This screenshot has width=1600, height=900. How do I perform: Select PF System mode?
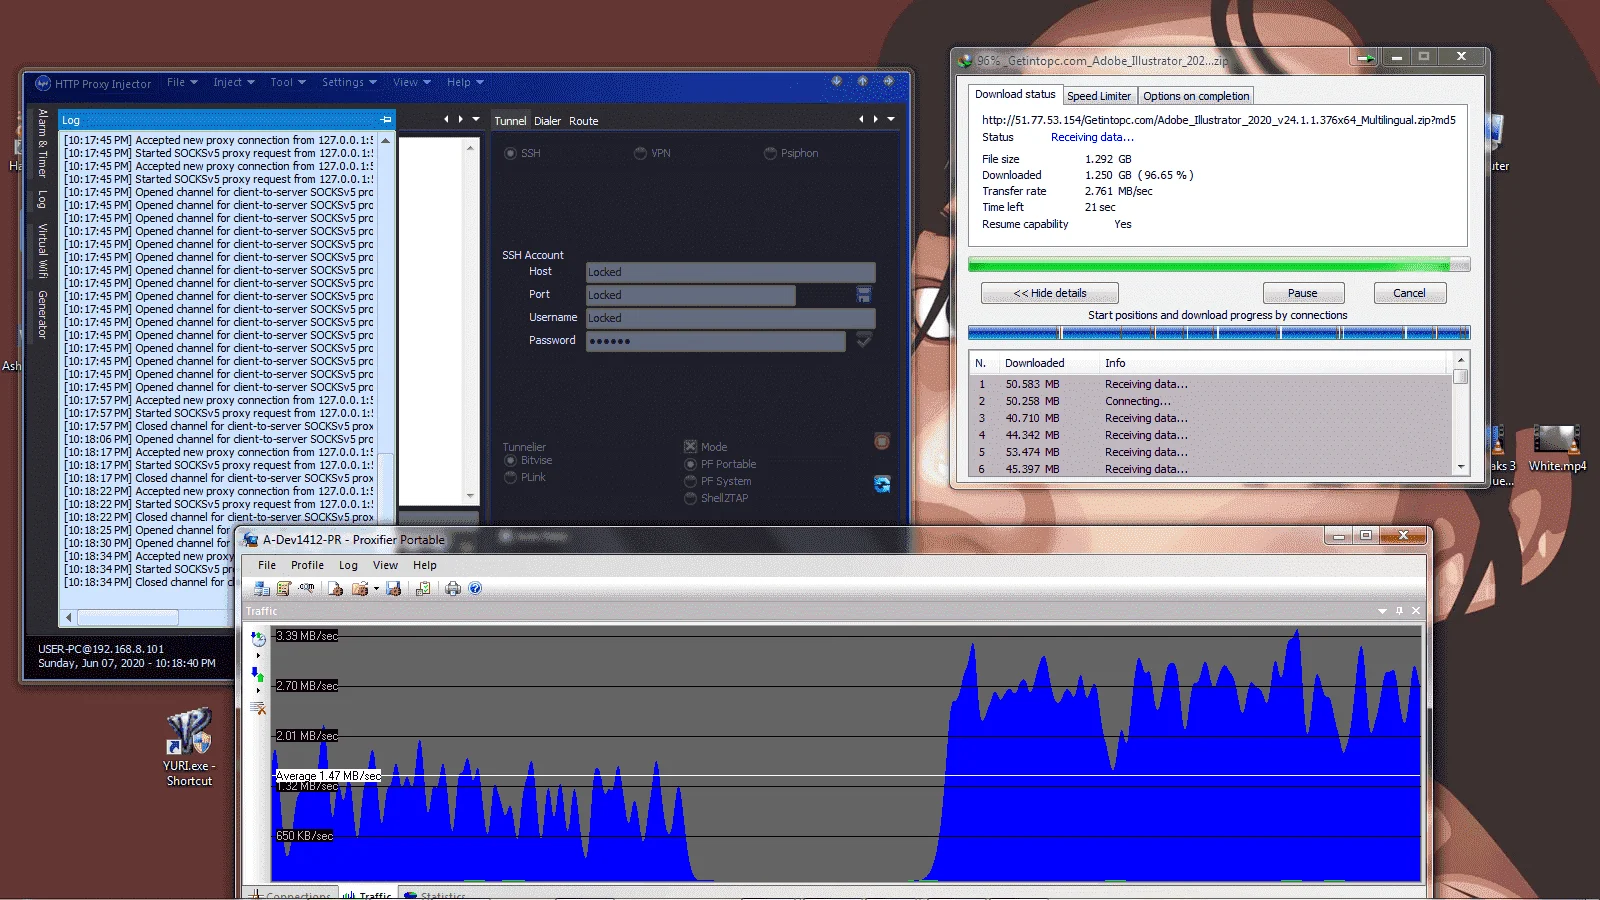(690, 481)
